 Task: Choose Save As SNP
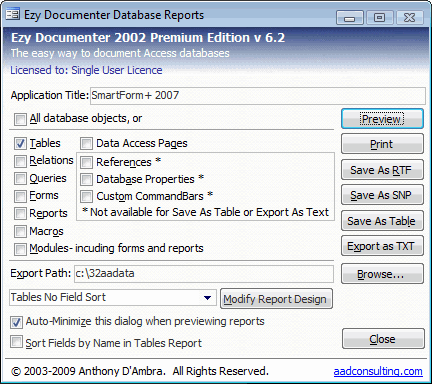click(382, 195)
